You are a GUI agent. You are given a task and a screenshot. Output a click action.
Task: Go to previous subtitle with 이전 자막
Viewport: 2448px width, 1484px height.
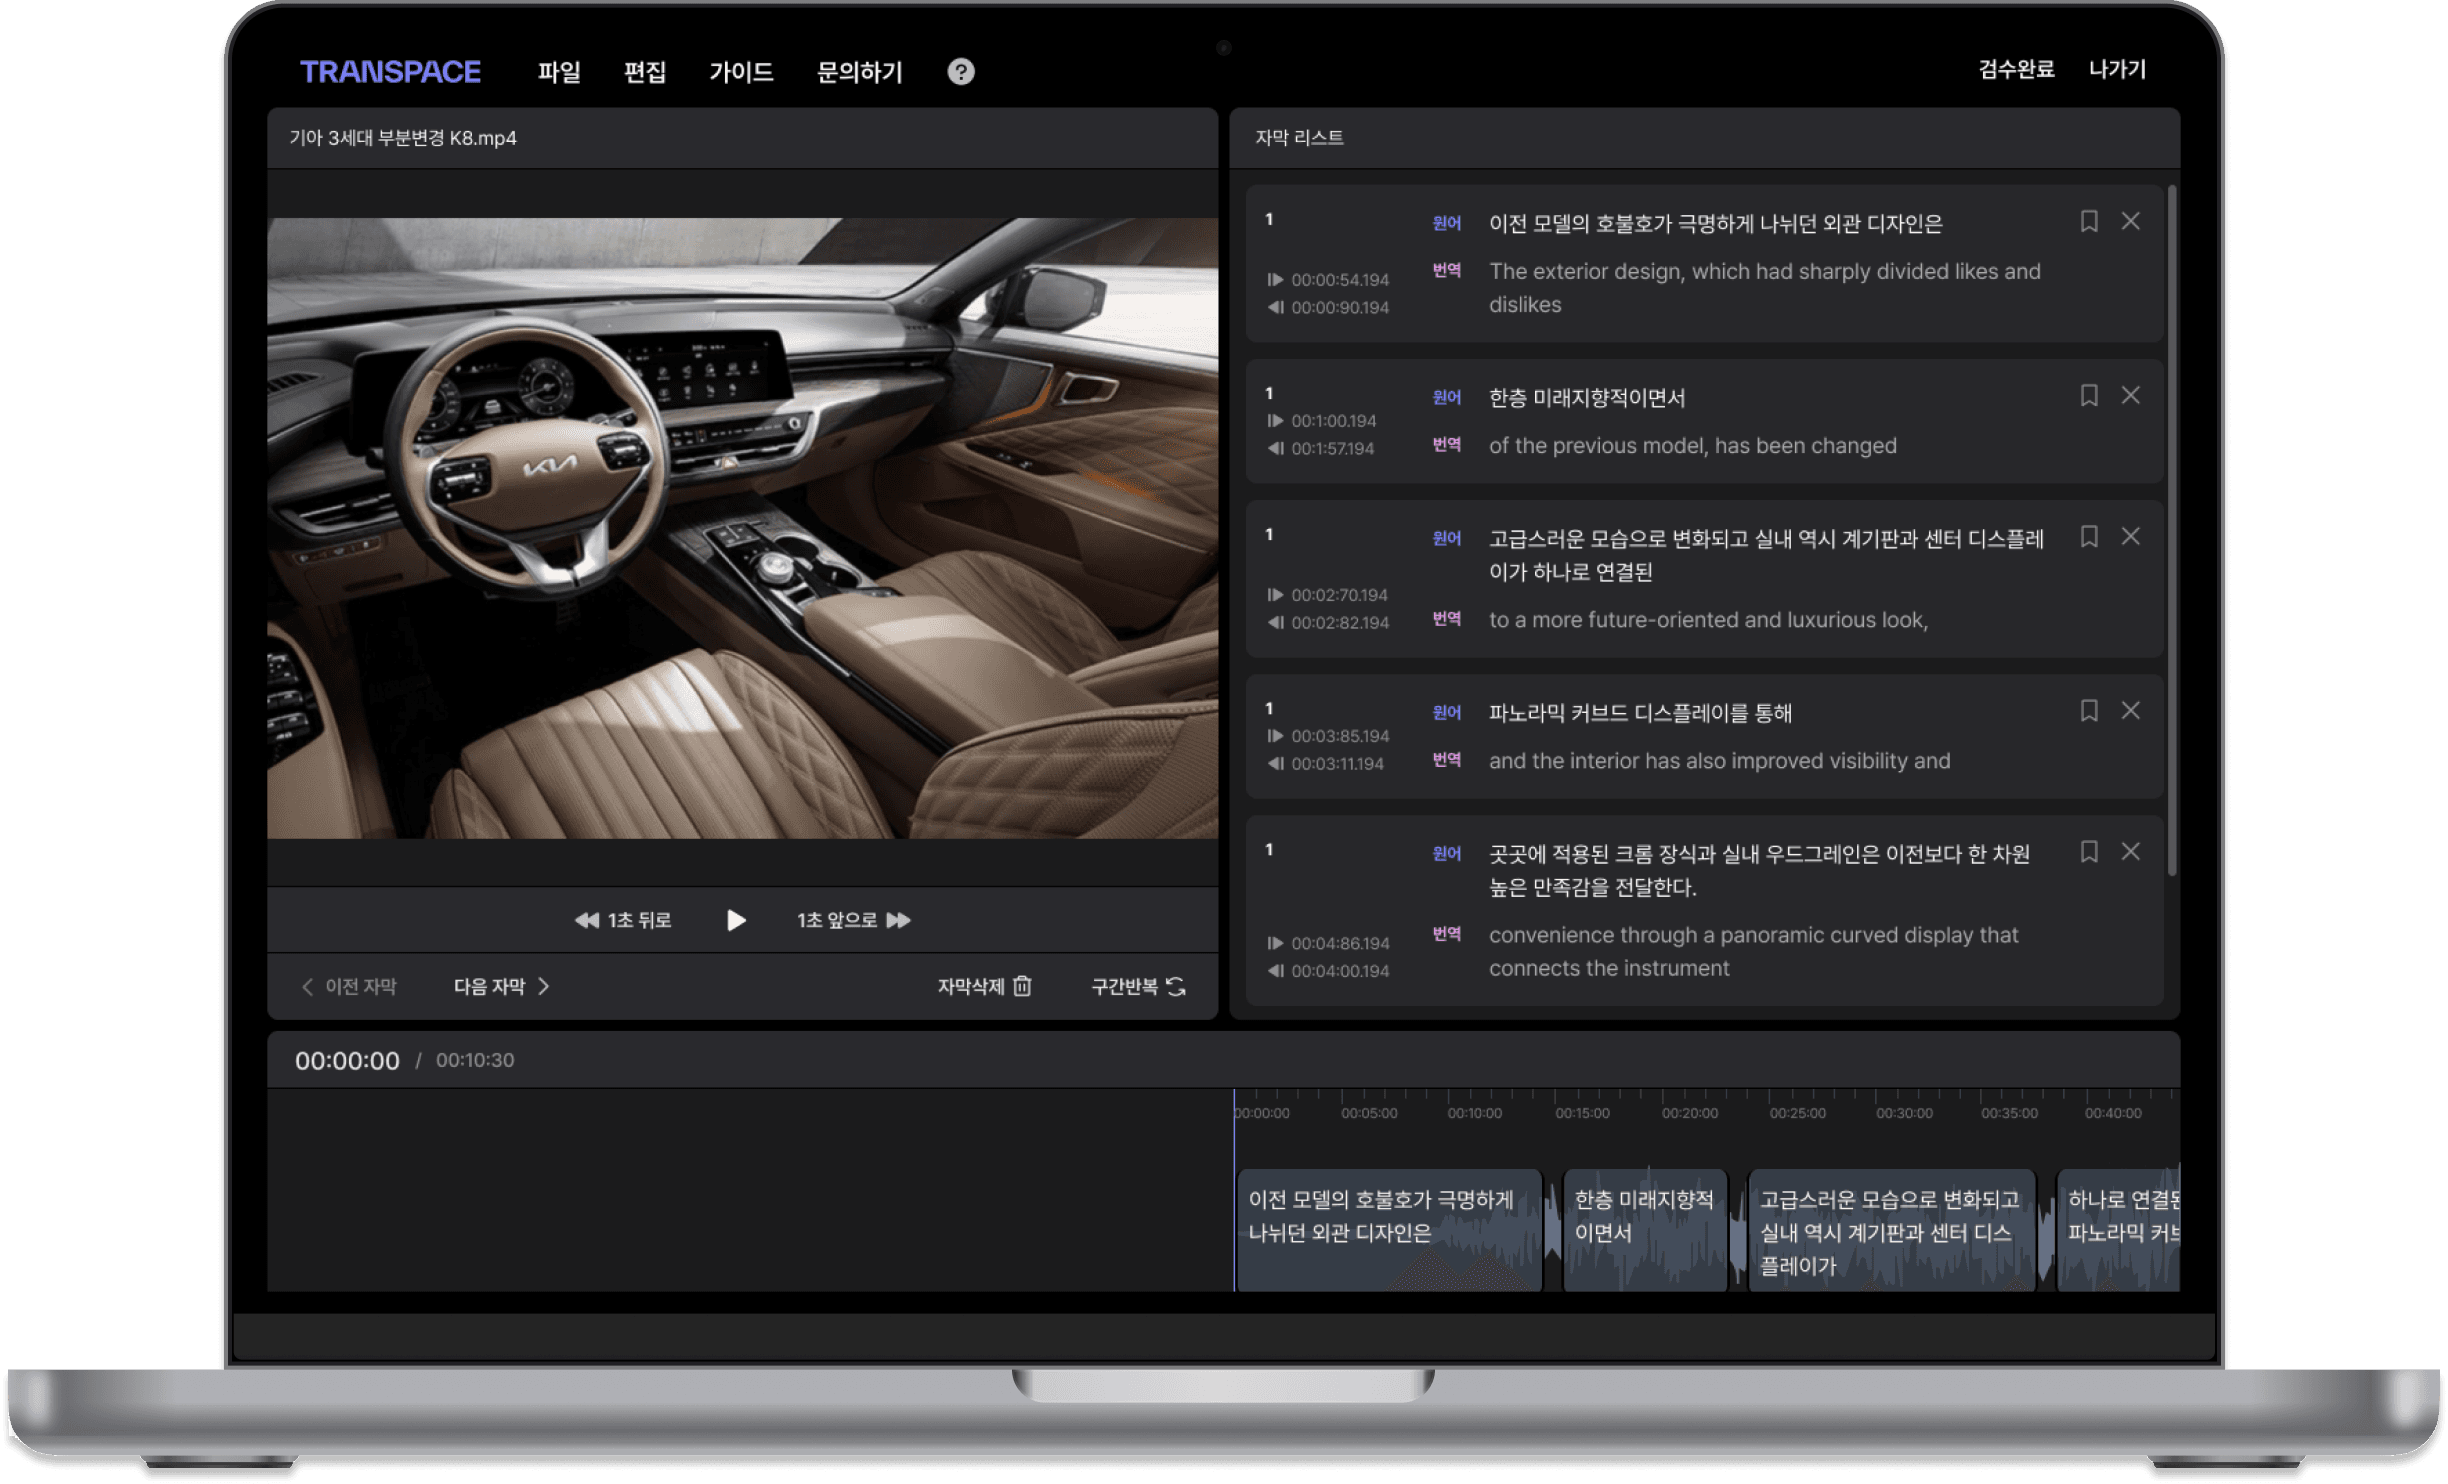tap(349, 986)
